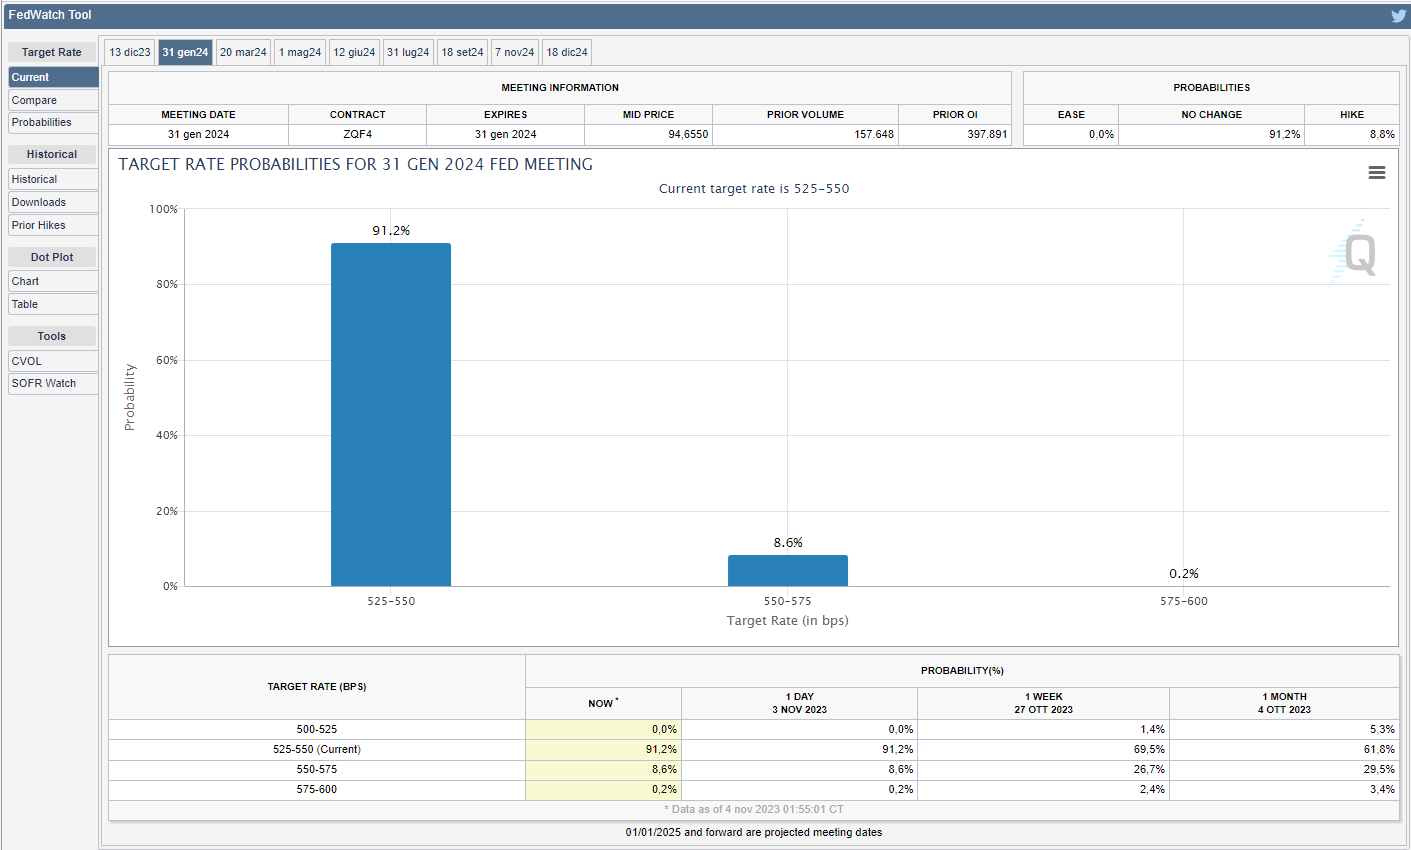
Task: Open Compare in the sidebar
Action: (x=52, y=100)
